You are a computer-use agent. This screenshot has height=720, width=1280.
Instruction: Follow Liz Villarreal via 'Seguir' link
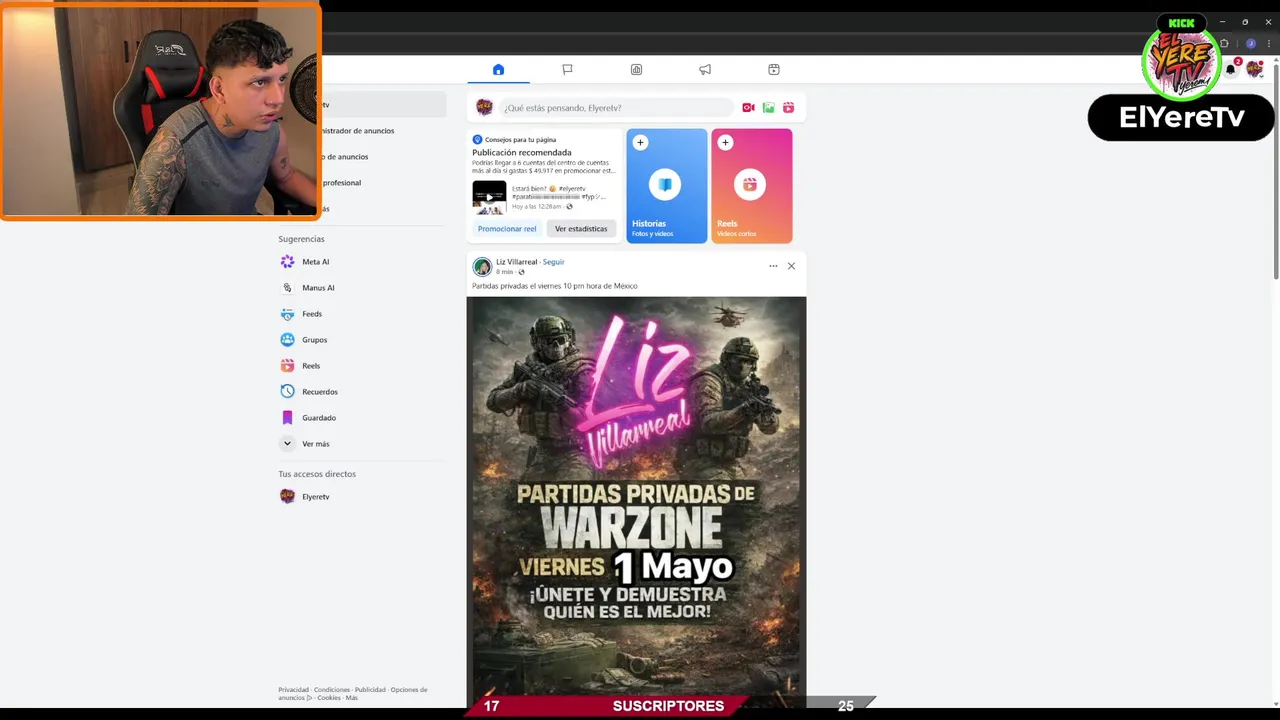553,262
